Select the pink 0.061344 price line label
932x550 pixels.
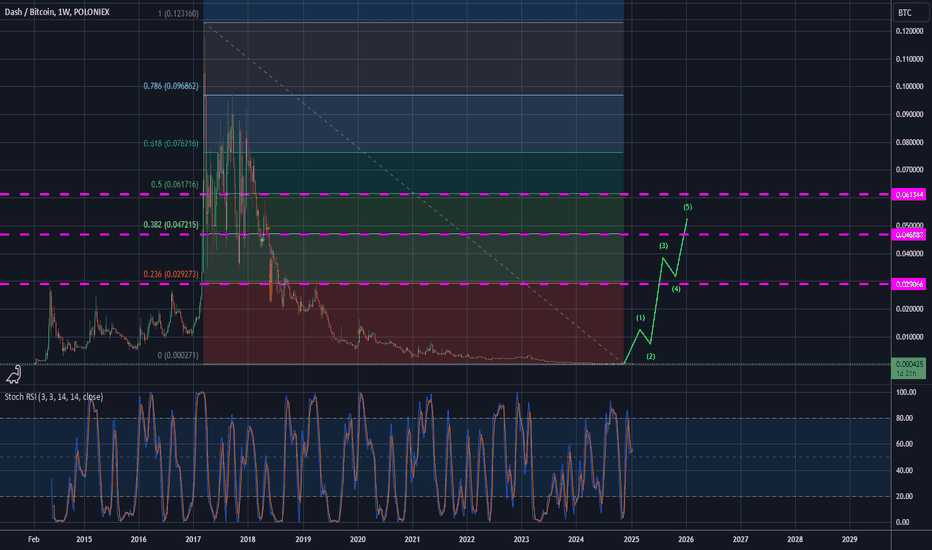[909, 195]
